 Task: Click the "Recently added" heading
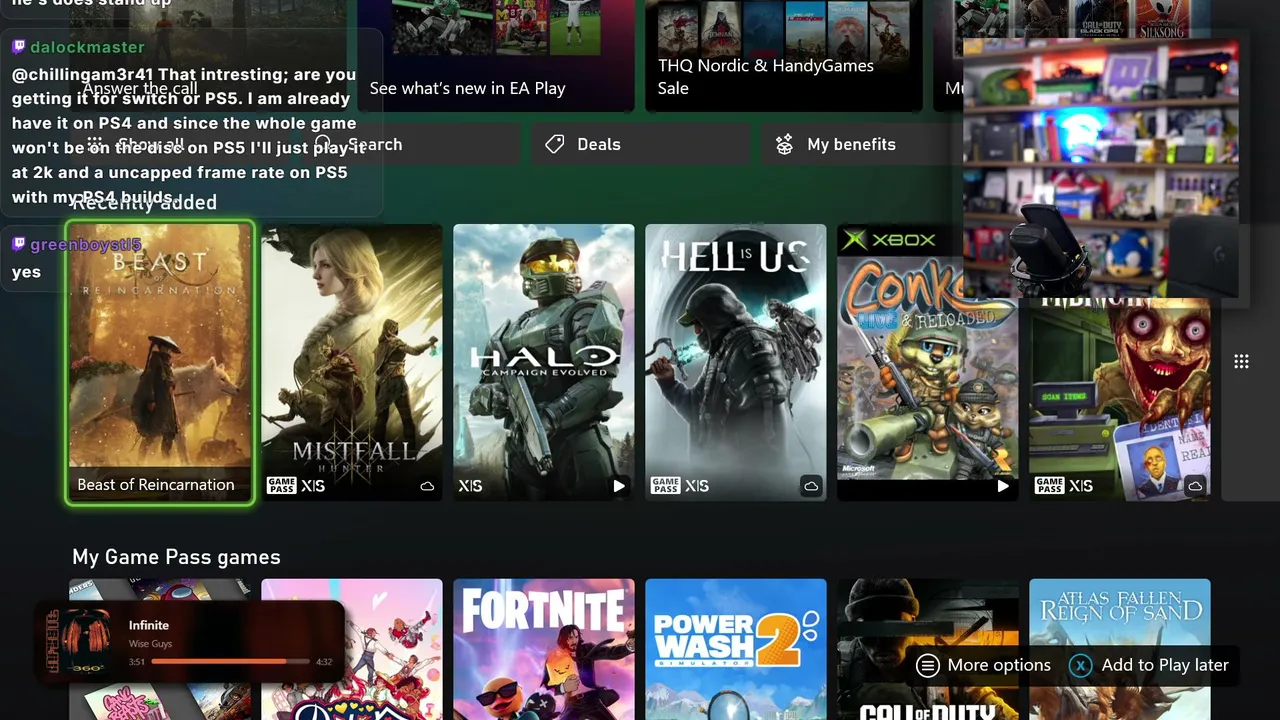pyautogui.click(x=145, y=203)
